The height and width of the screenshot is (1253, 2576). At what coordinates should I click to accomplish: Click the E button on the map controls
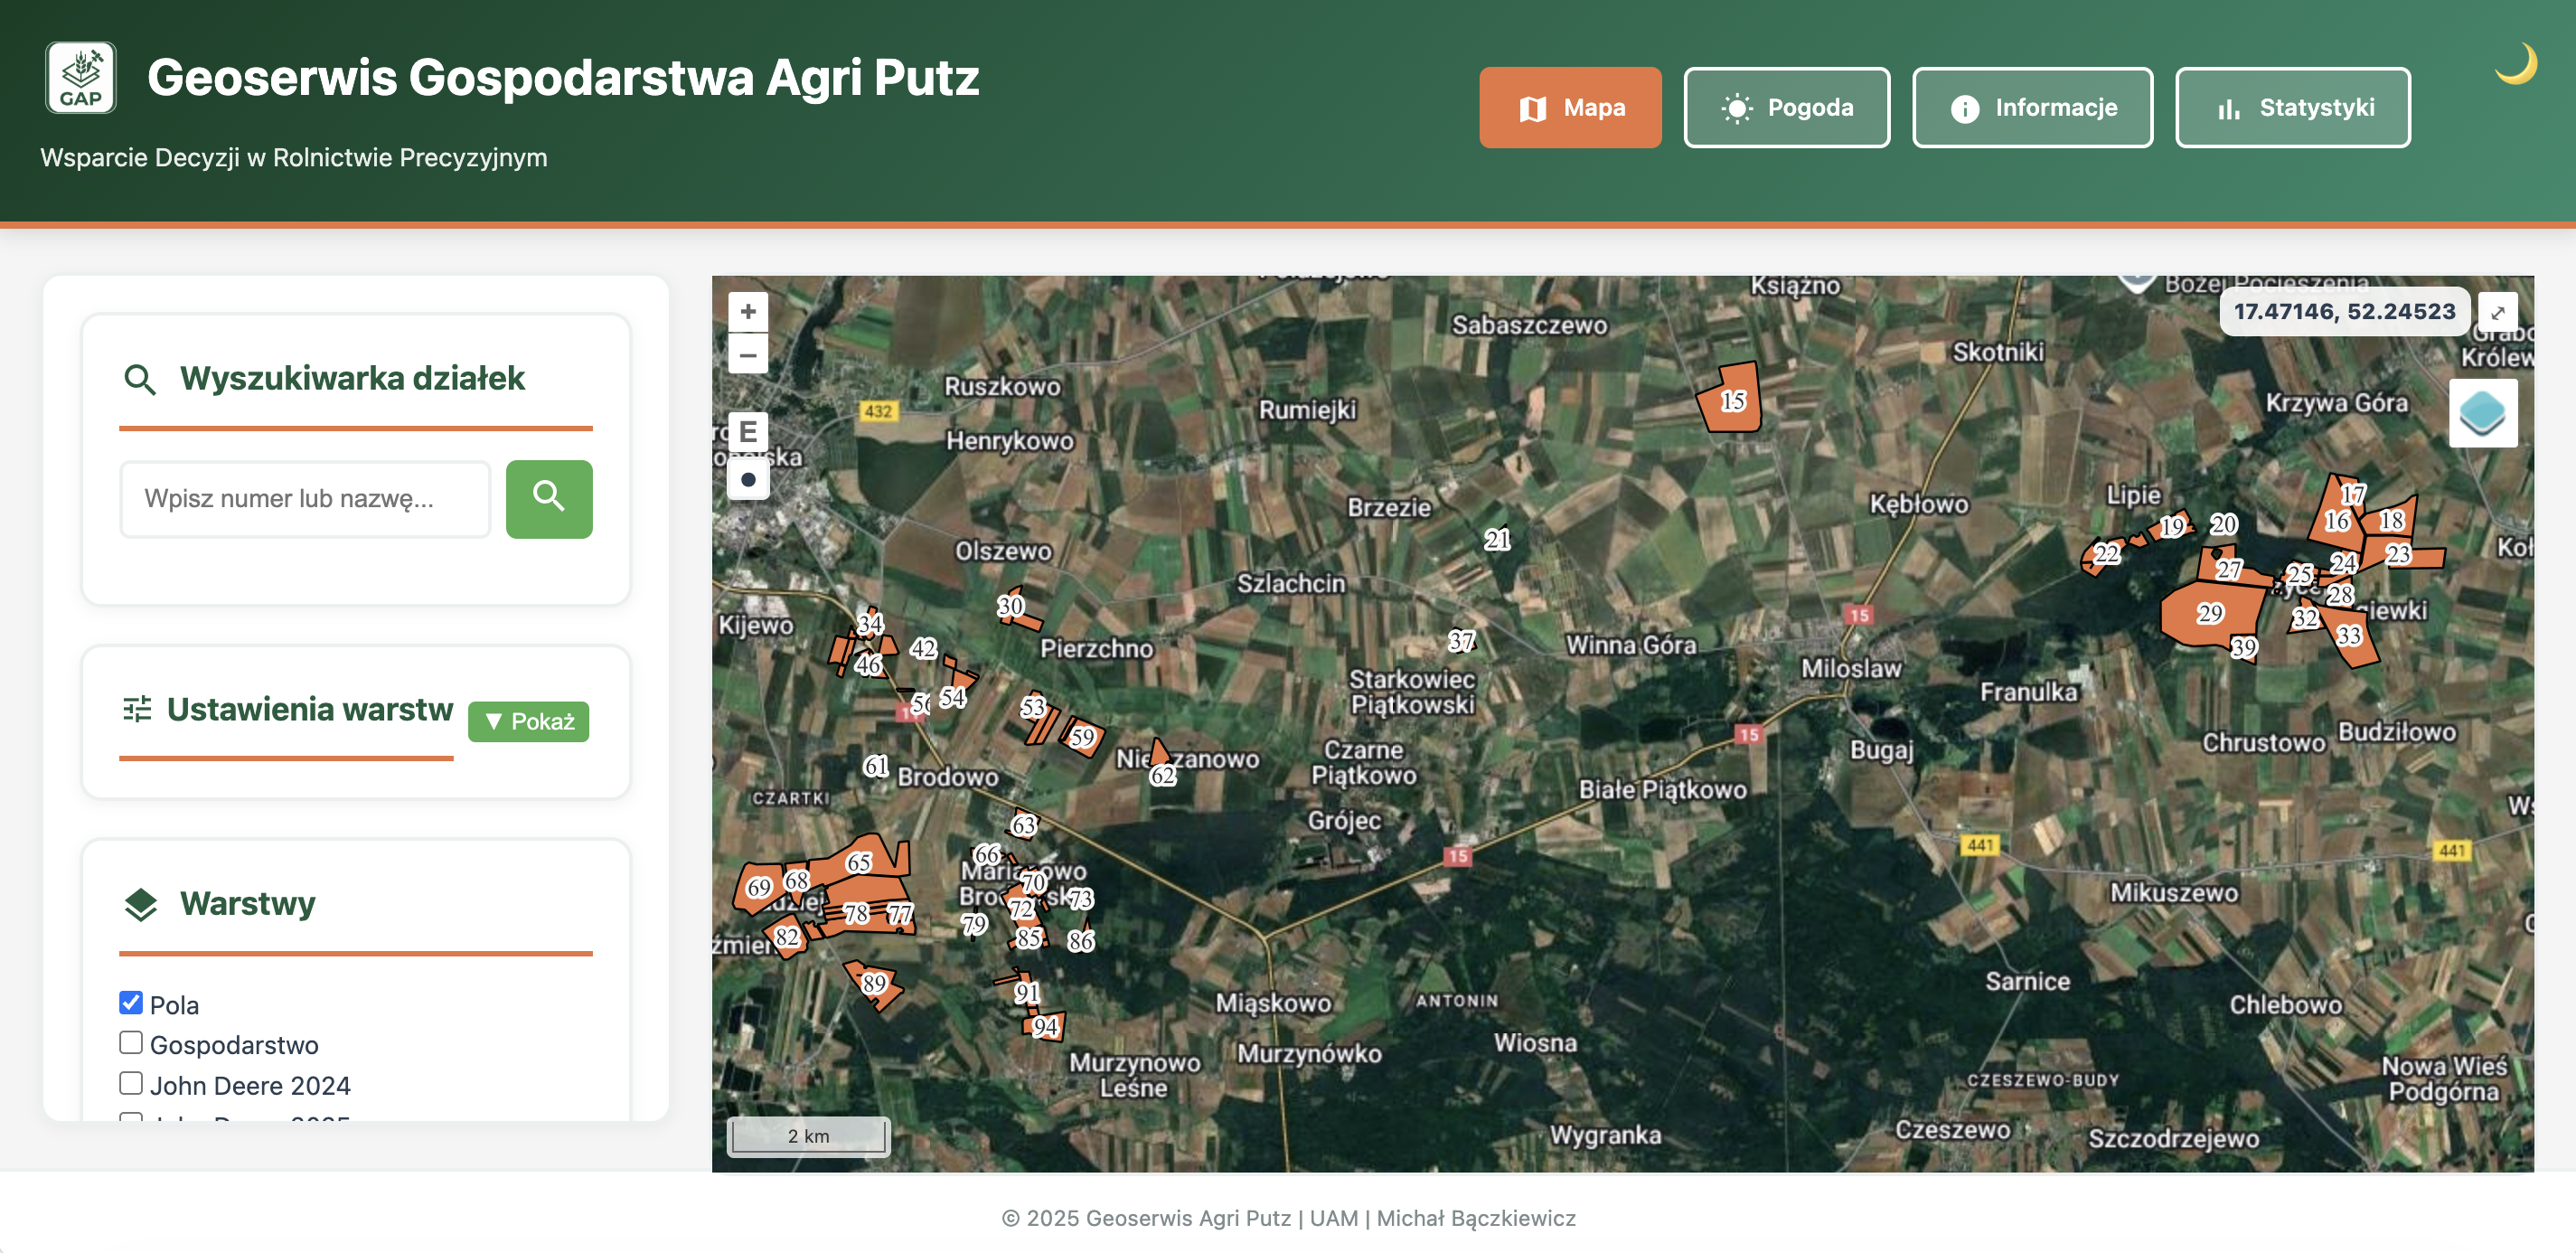tap(747, 431)
